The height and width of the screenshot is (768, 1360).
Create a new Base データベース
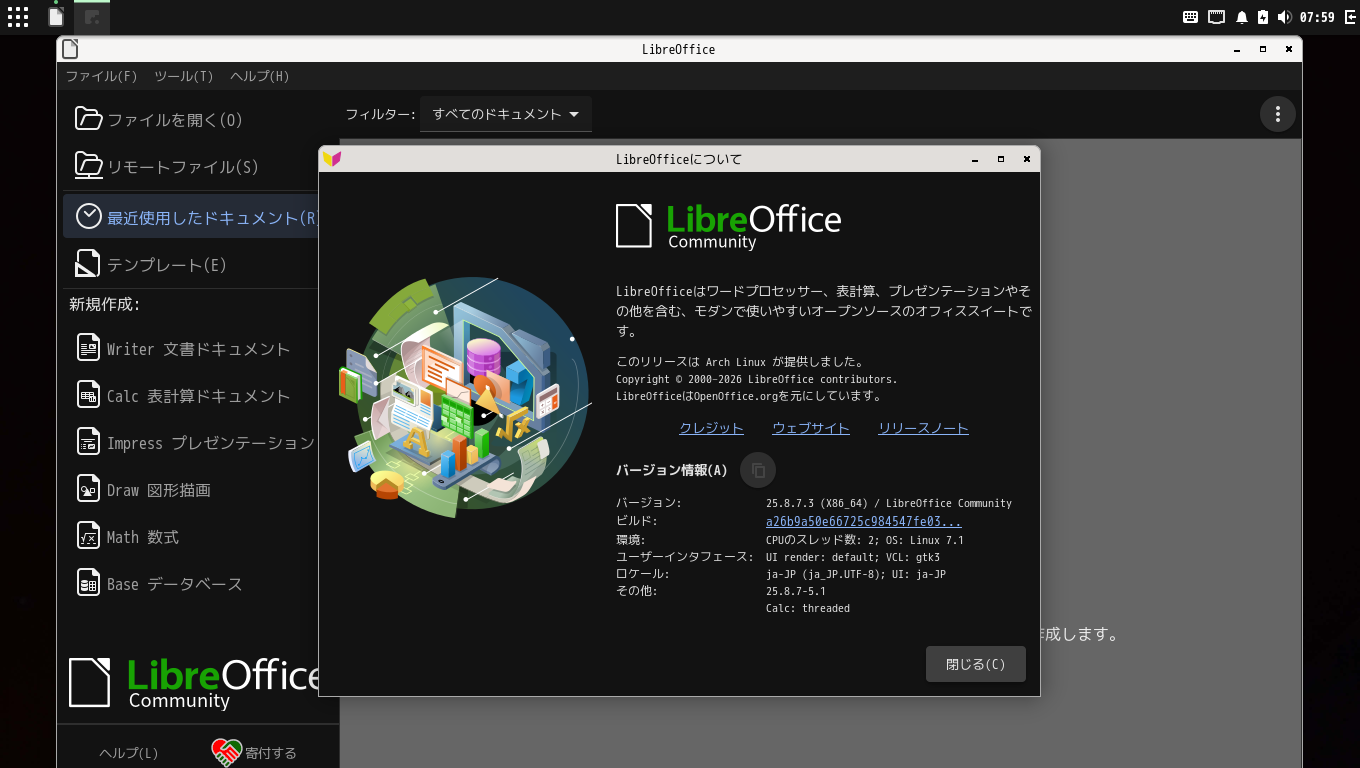tap(175, 584)
